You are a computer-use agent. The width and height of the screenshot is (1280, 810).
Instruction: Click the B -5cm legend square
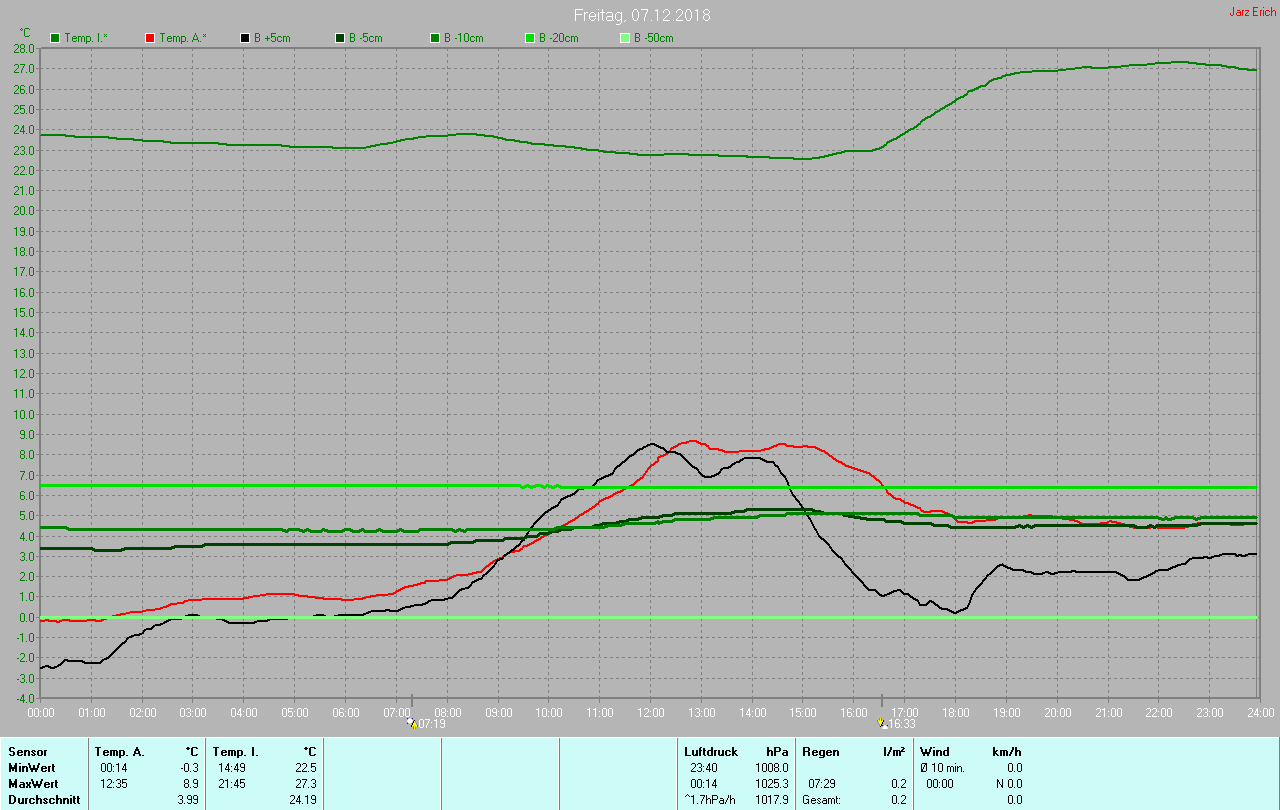point(340,38)
